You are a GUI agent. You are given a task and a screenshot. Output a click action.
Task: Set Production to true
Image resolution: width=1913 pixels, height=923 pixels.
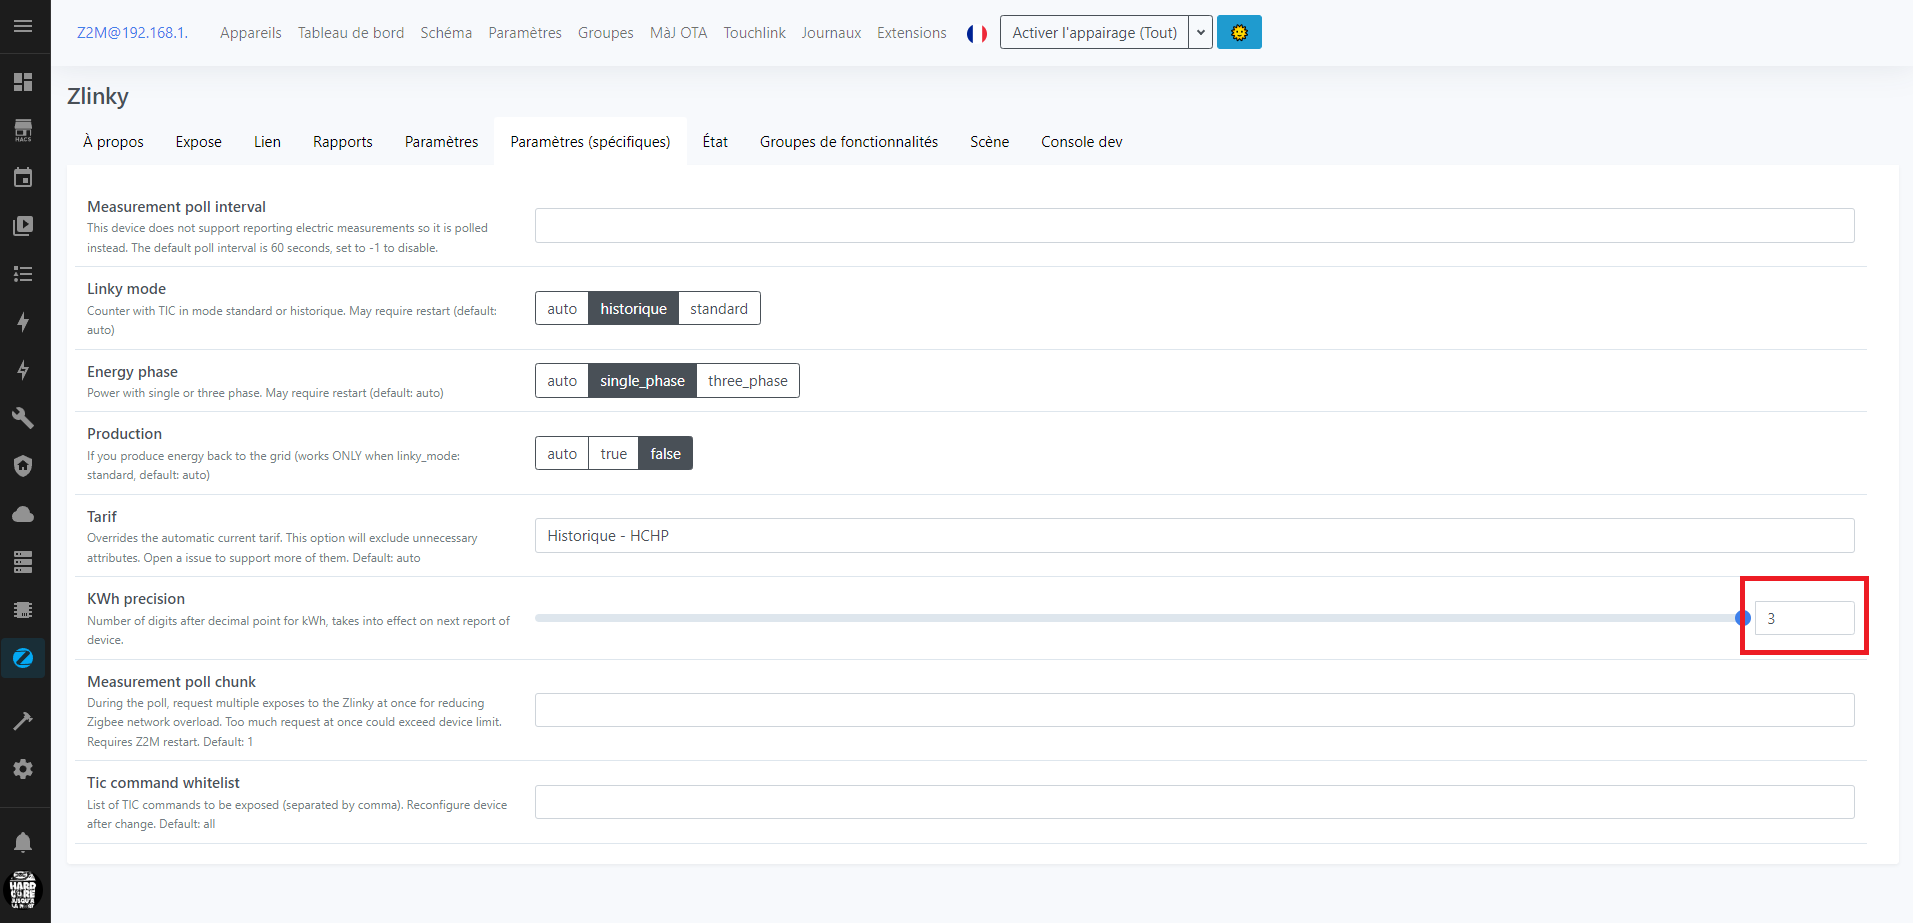(614, 454)
